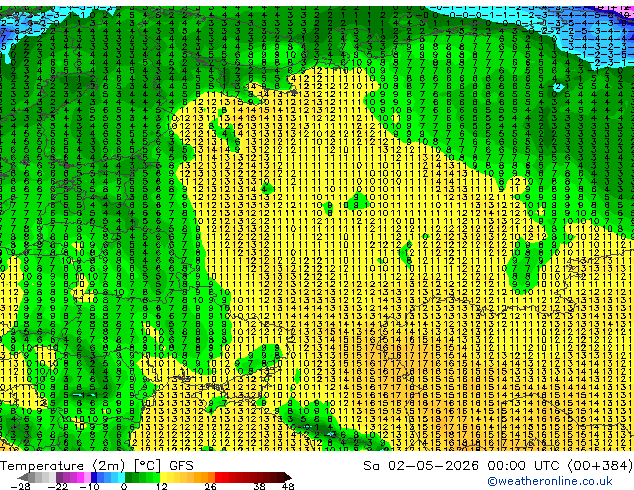Viewport: 634px width, 490px height.
Task: Select the bright magenta legend segment
Action: click(80, 477)
